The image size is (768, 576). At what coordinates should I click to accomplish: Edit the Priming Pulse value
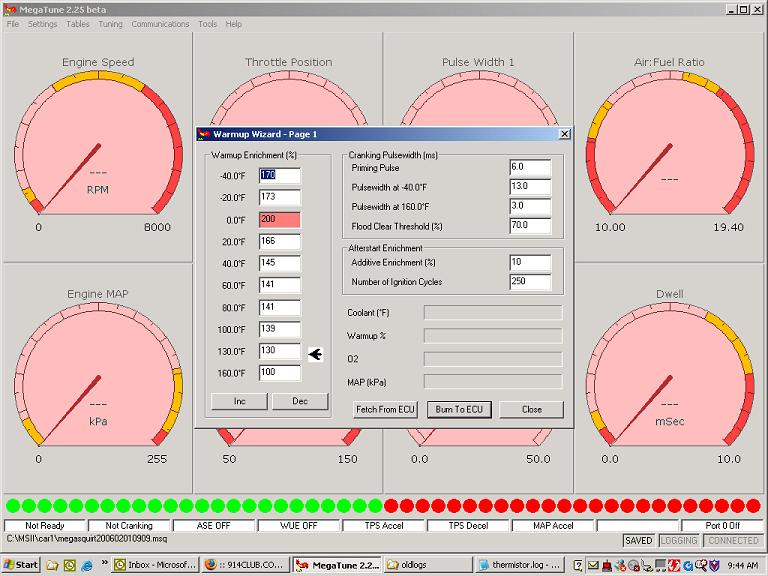pos(530,168)
